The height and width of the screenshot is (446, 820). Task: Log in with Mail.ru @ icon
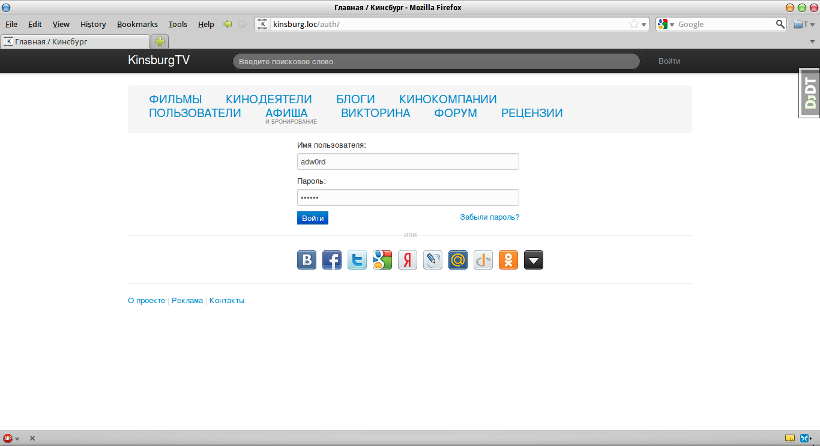pos(458,261)
